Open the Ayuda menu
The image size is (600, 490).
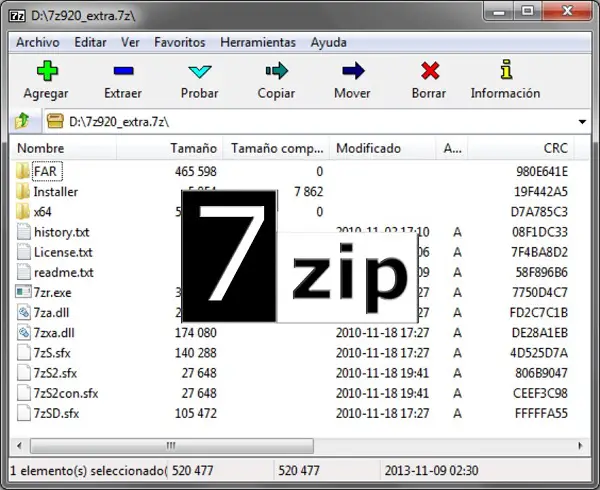[329, 42]
